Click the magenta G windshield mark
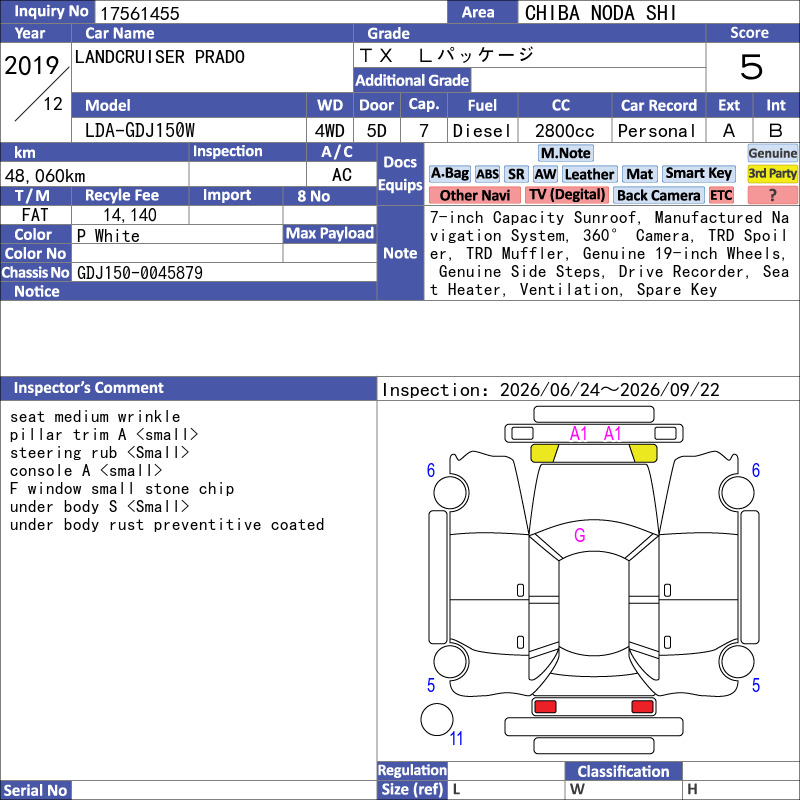 click(x=580, y=535)
